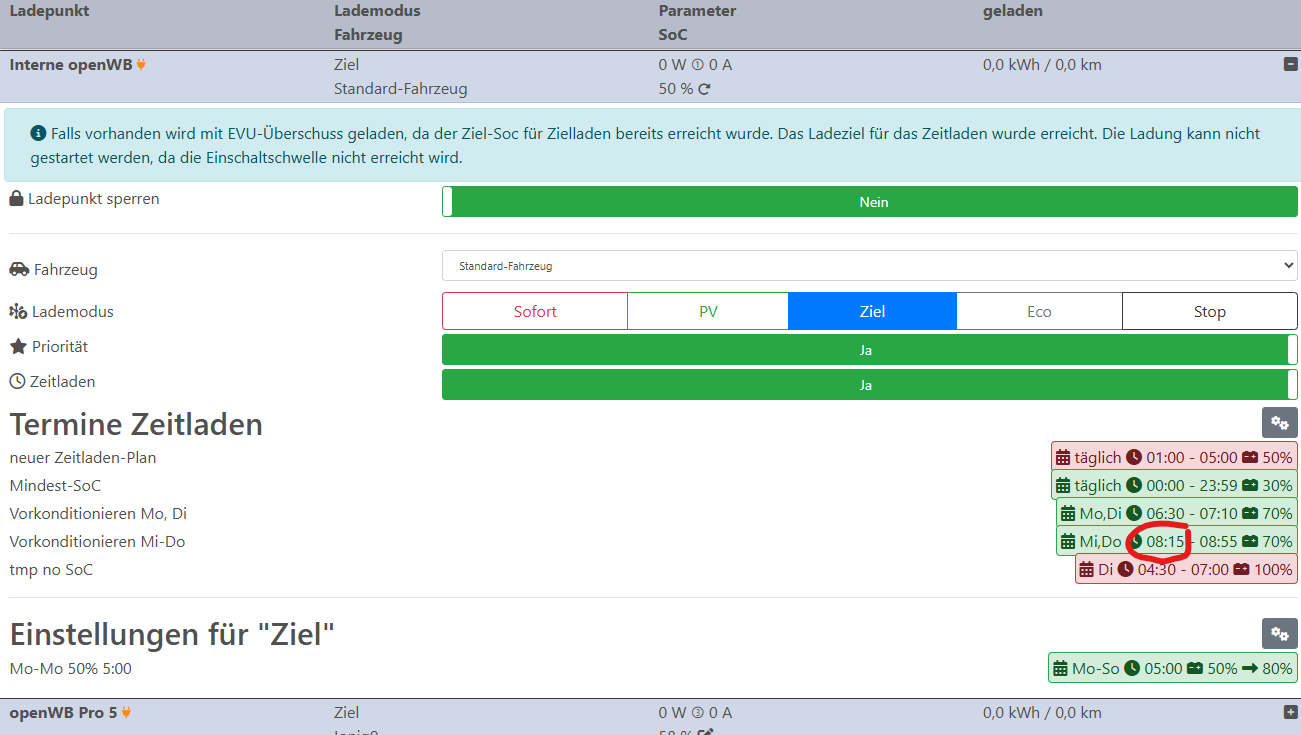
Task: Click the star icon next to Priorität
Action: click(x=16, y=347)
